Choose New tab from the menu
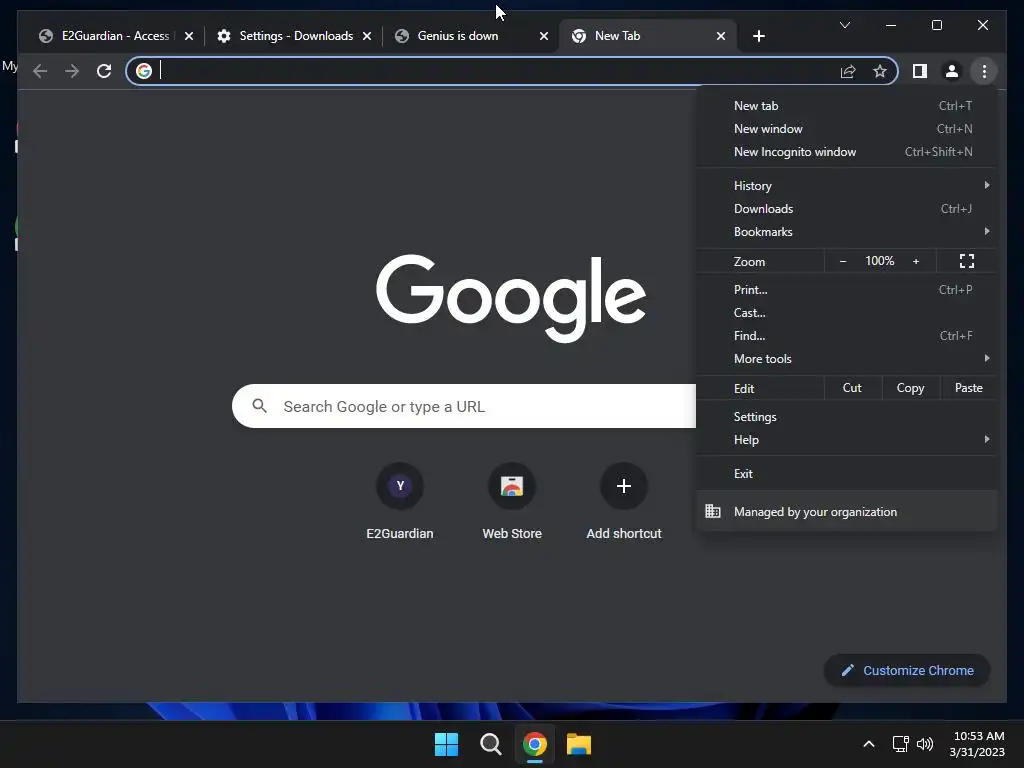Screen dimensions: 1024x768 (846, 106)
